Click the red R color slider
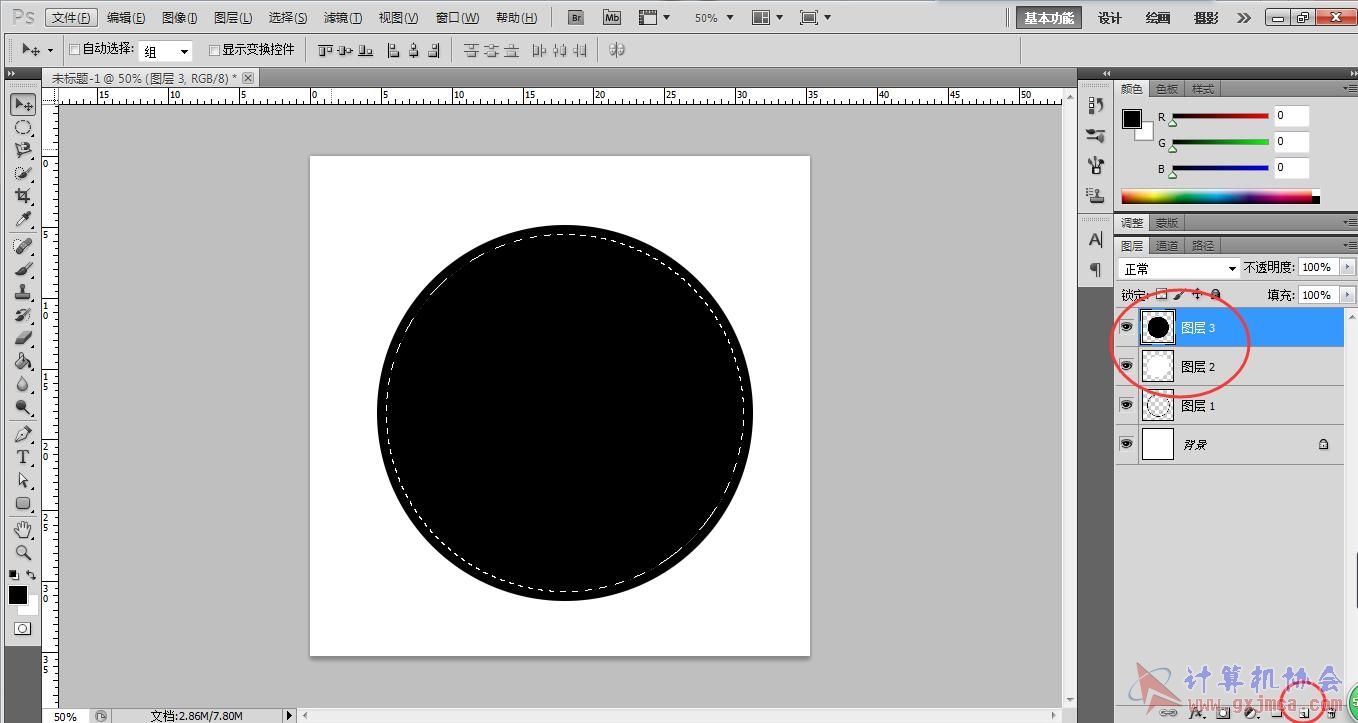This screenshot has height=723, width=1358. (1220, 117)
